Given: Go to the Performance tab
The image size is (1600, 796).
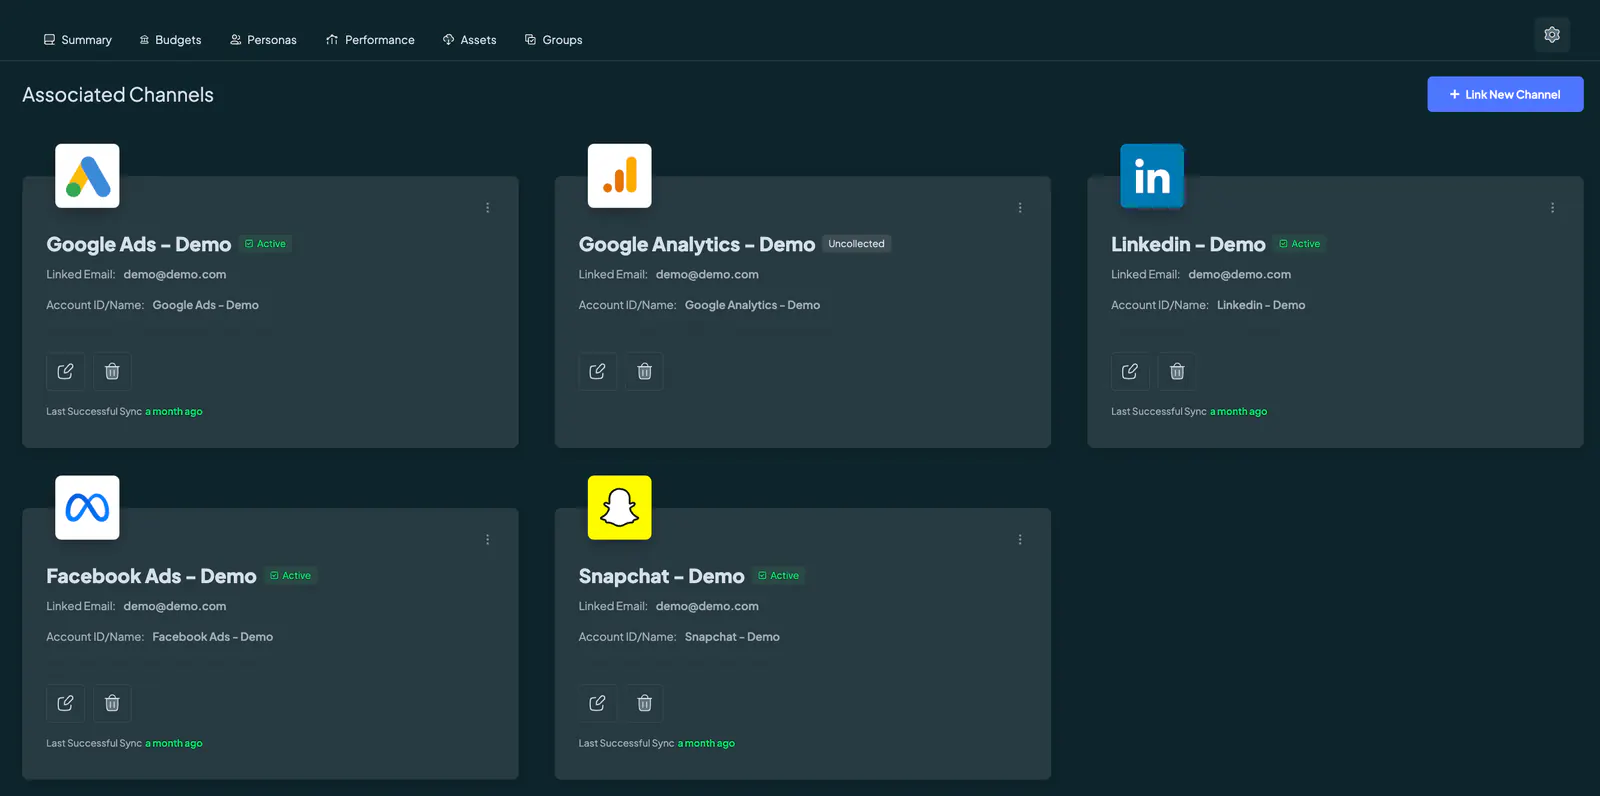Looking at the screenshot, I should (x=370, y=40).
